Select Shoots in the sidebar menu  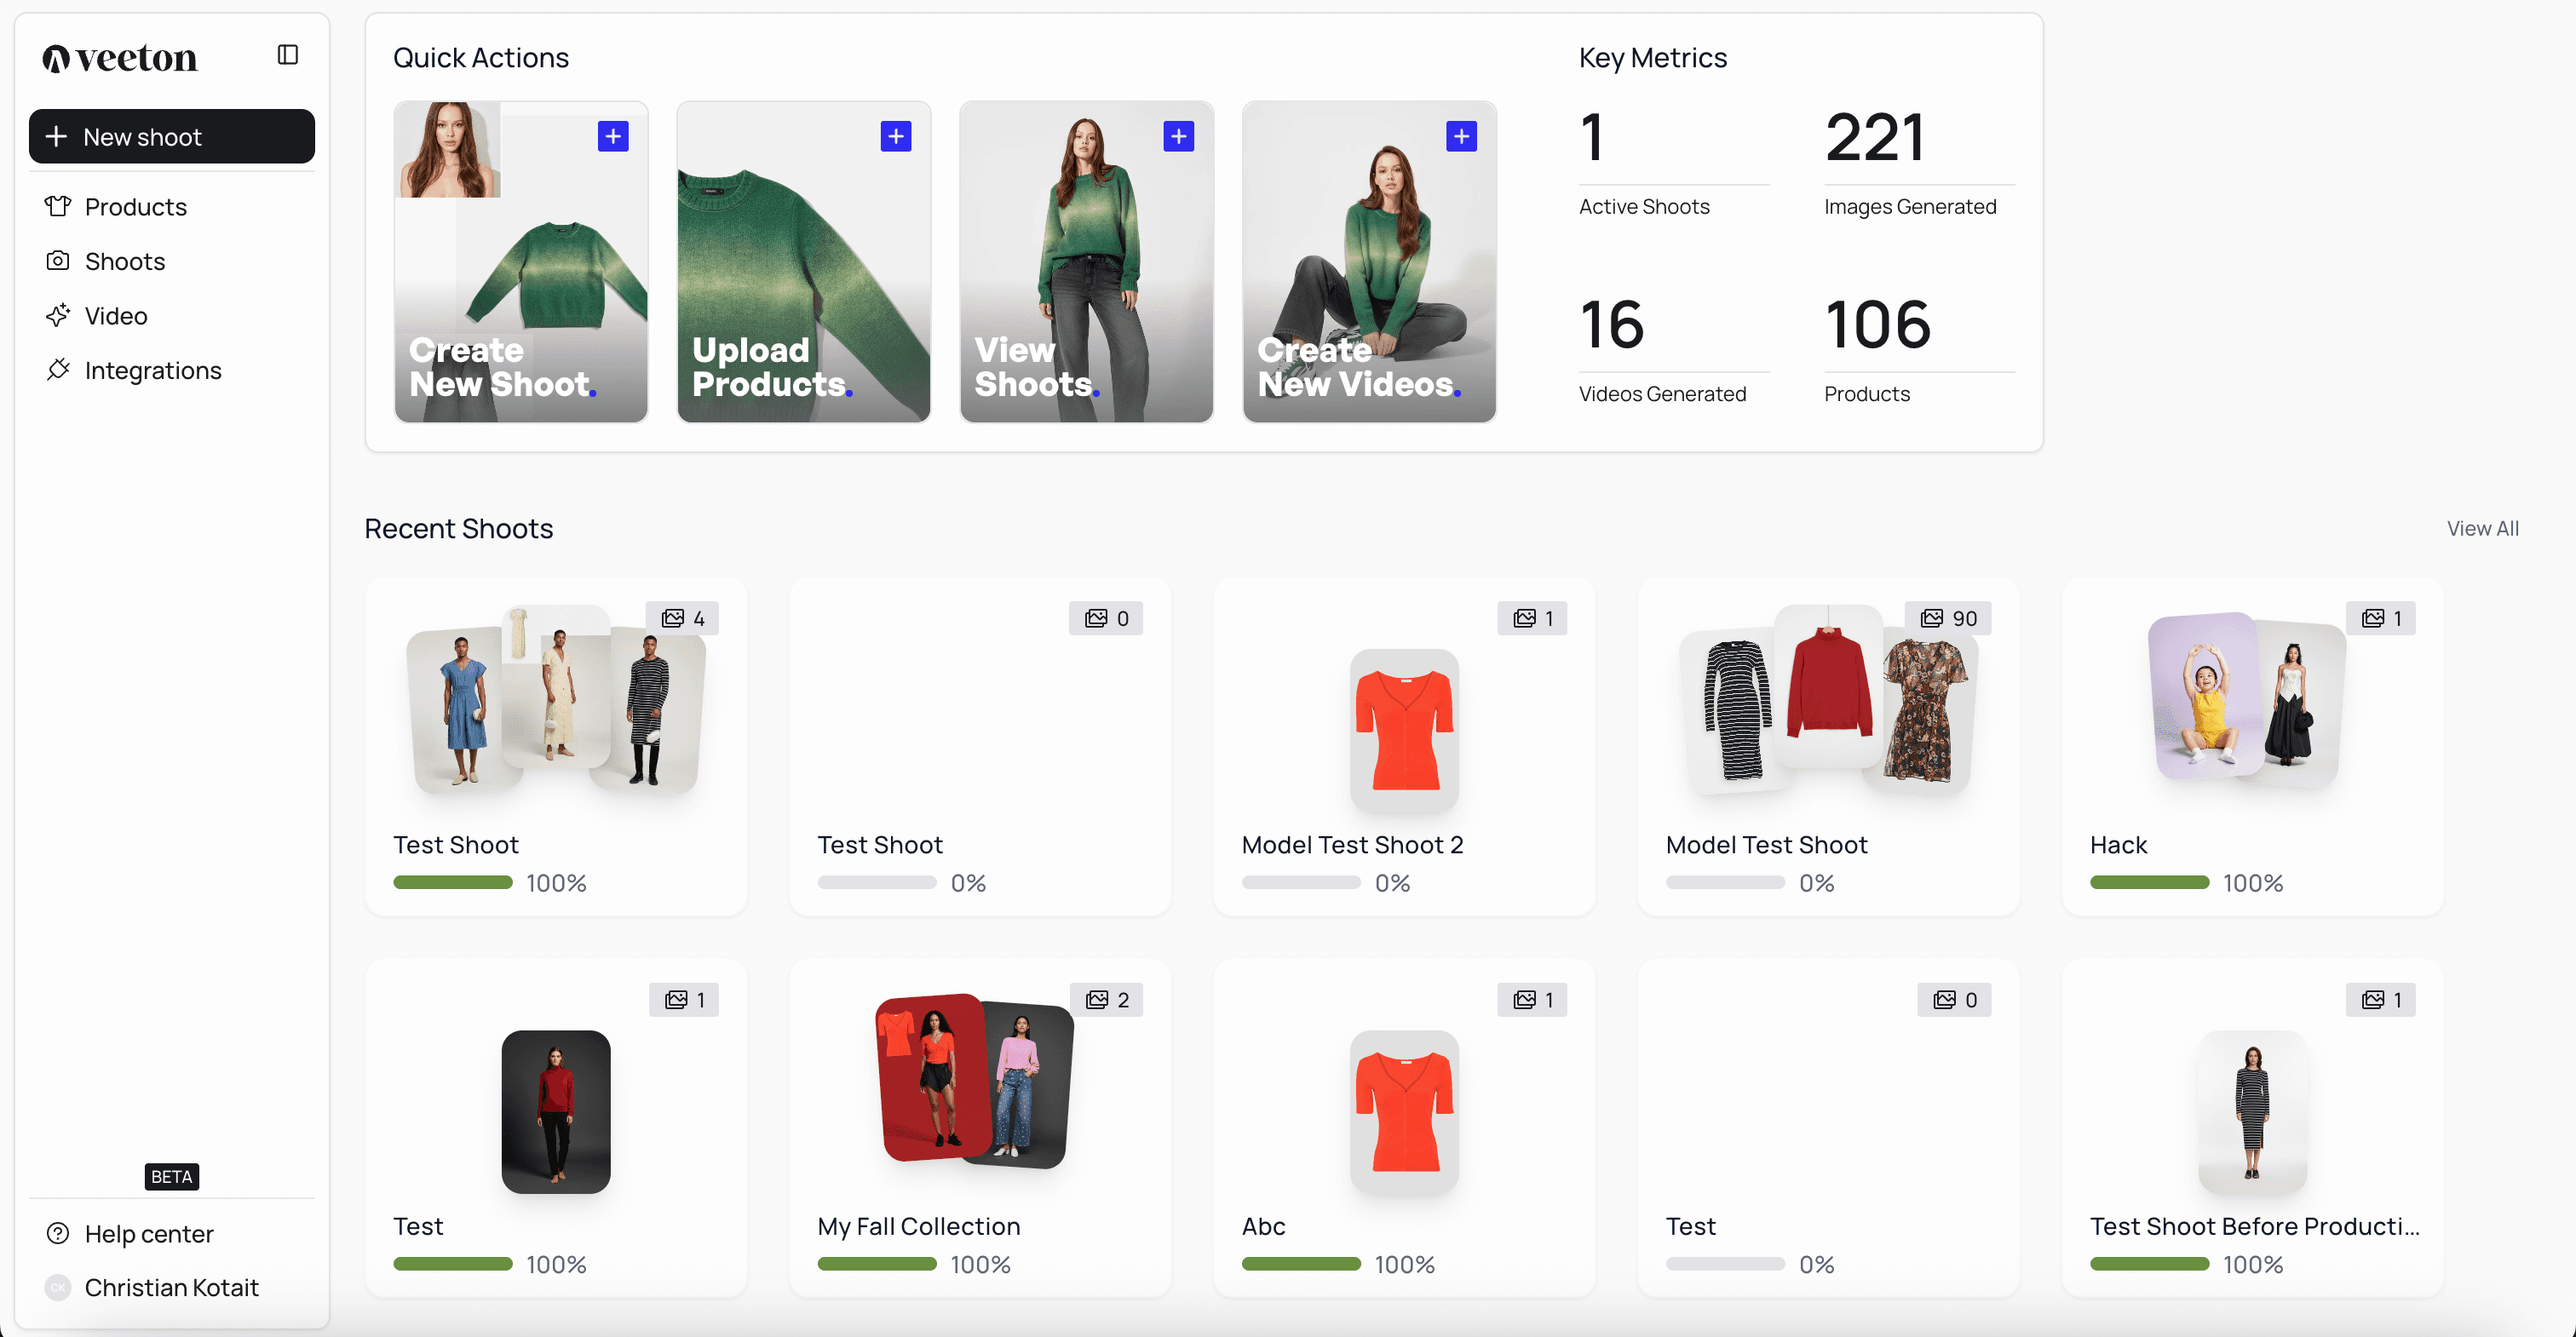coord(124,261)
